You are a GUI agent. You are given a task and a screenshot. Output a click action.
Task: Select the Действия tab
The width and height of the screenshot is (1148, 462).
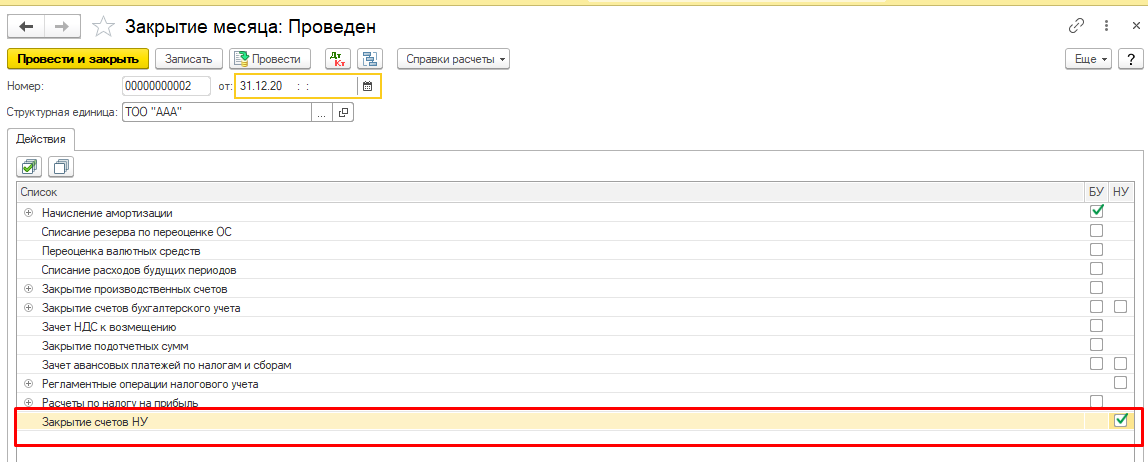pyautogui.click(x=42, y=139)
